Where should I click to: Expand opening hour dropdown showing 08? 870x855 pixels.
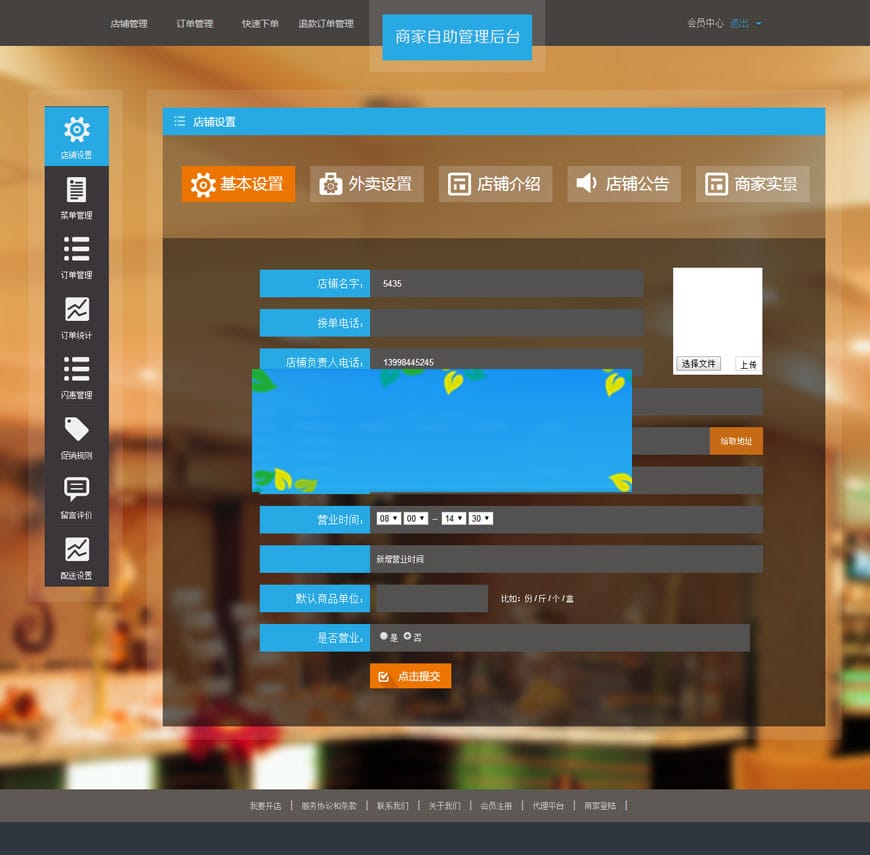pos(388,519)
